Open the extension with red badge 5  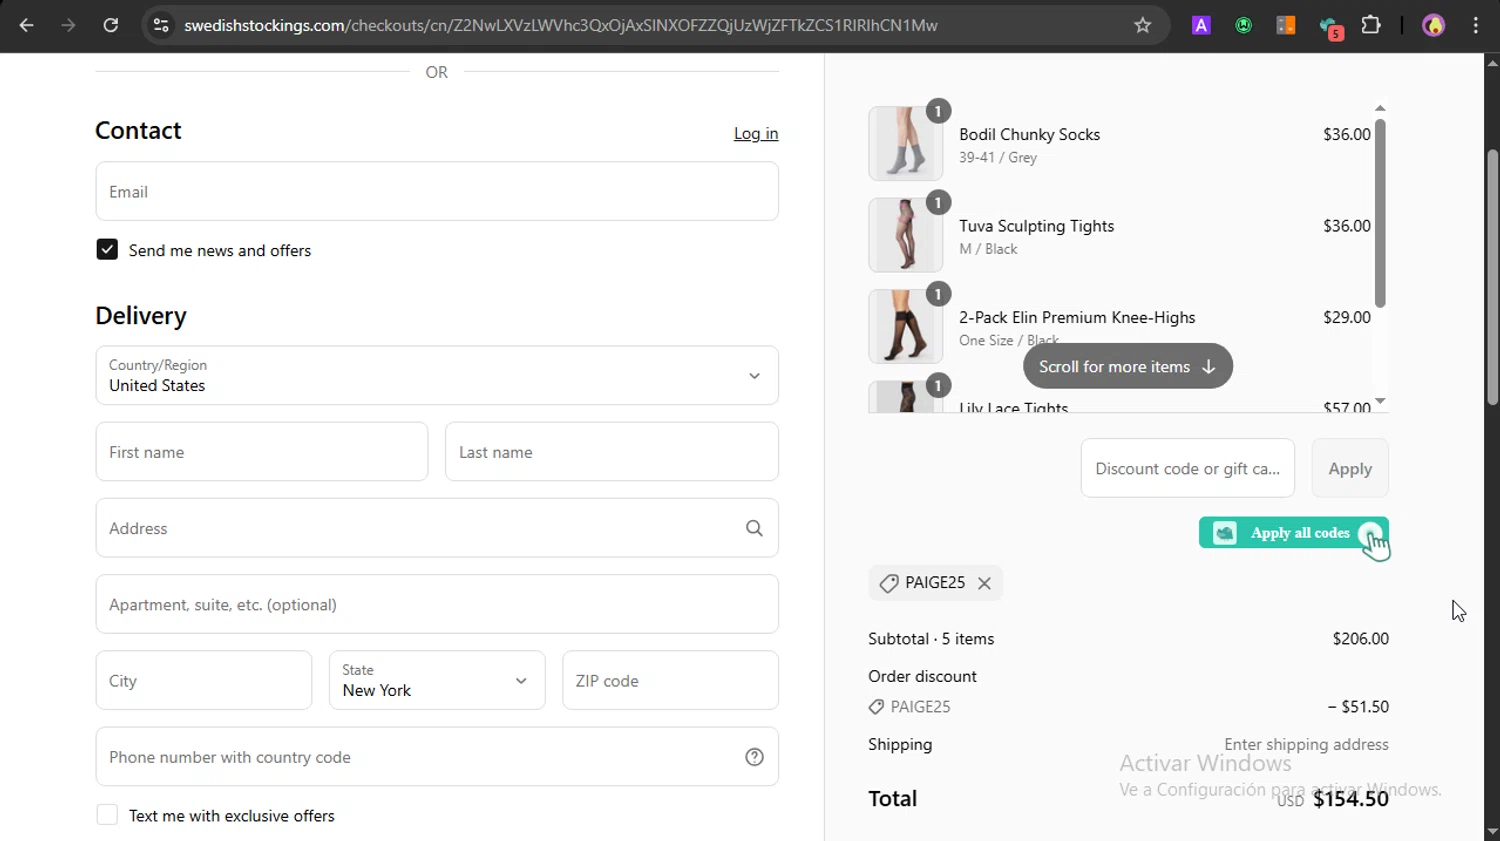pyautogui.click(x=1330, y=28)
